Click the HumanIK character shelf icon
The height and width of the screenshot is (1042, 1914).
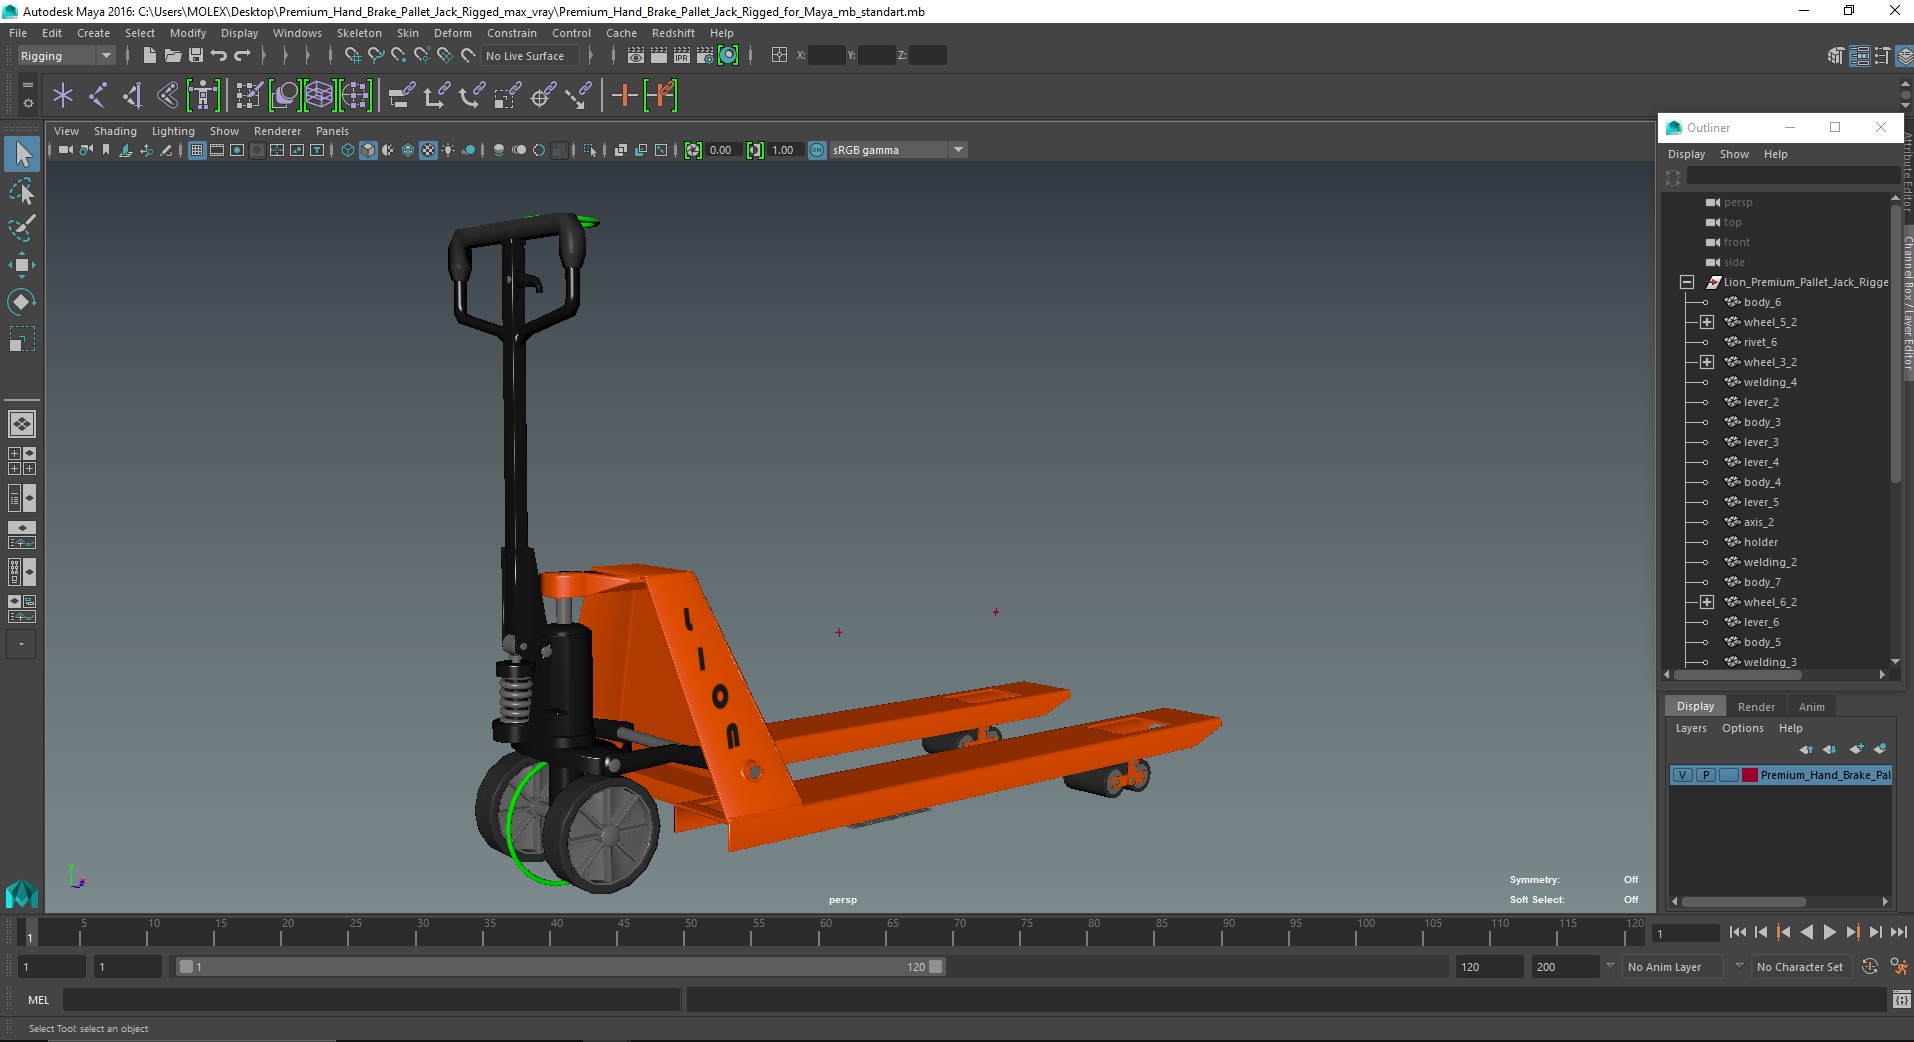(x=203, y=96)
